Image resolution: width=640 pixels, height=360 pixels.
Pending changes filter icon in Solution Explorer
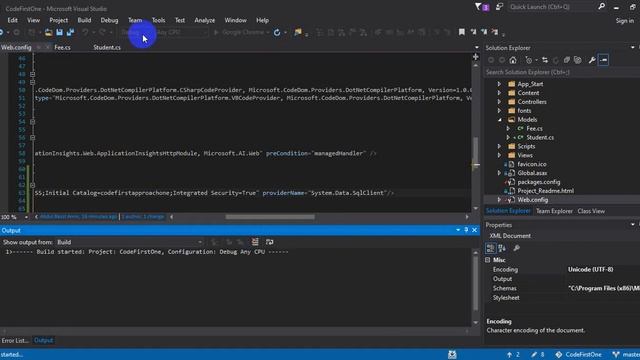click(x=529, y=60)
